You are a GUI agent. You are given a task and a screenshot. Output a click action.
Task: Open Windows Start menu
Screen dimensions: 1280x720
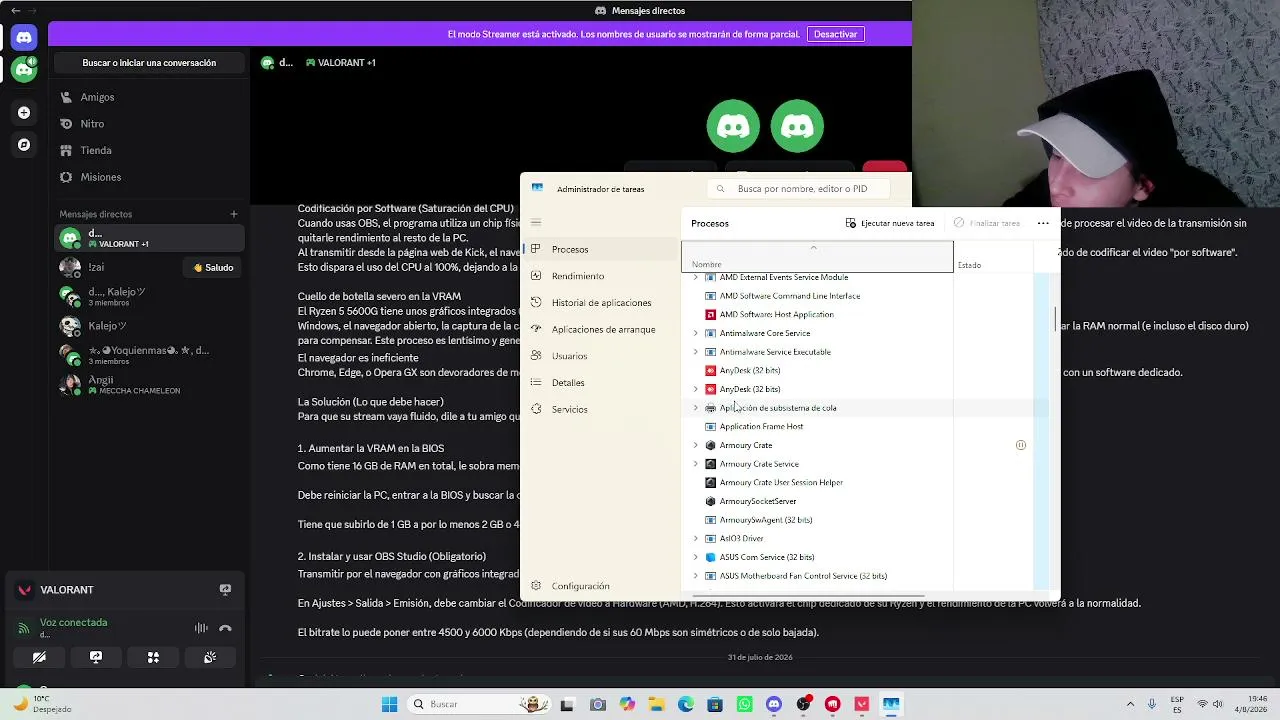[x=389, y=704]
